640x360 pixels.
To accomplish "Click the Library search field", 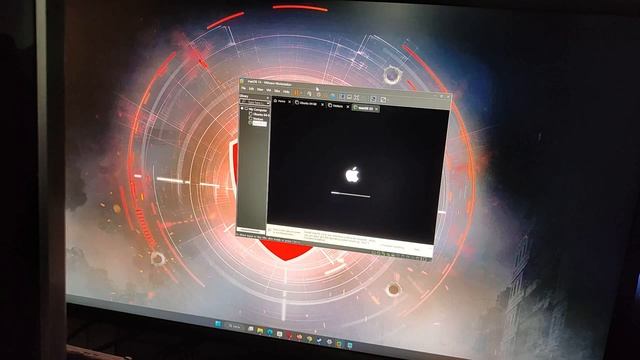I will point(253,103).
